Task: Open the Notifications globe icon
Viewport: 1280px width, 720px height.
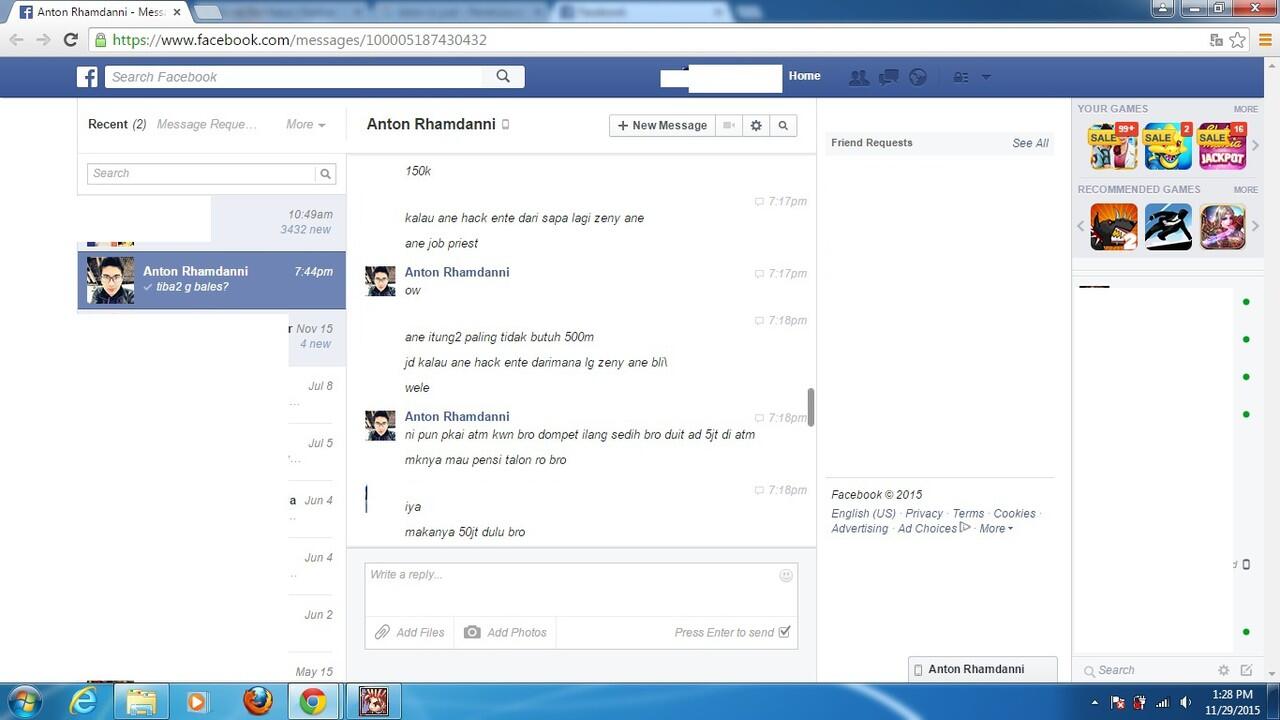Action: 918,77
